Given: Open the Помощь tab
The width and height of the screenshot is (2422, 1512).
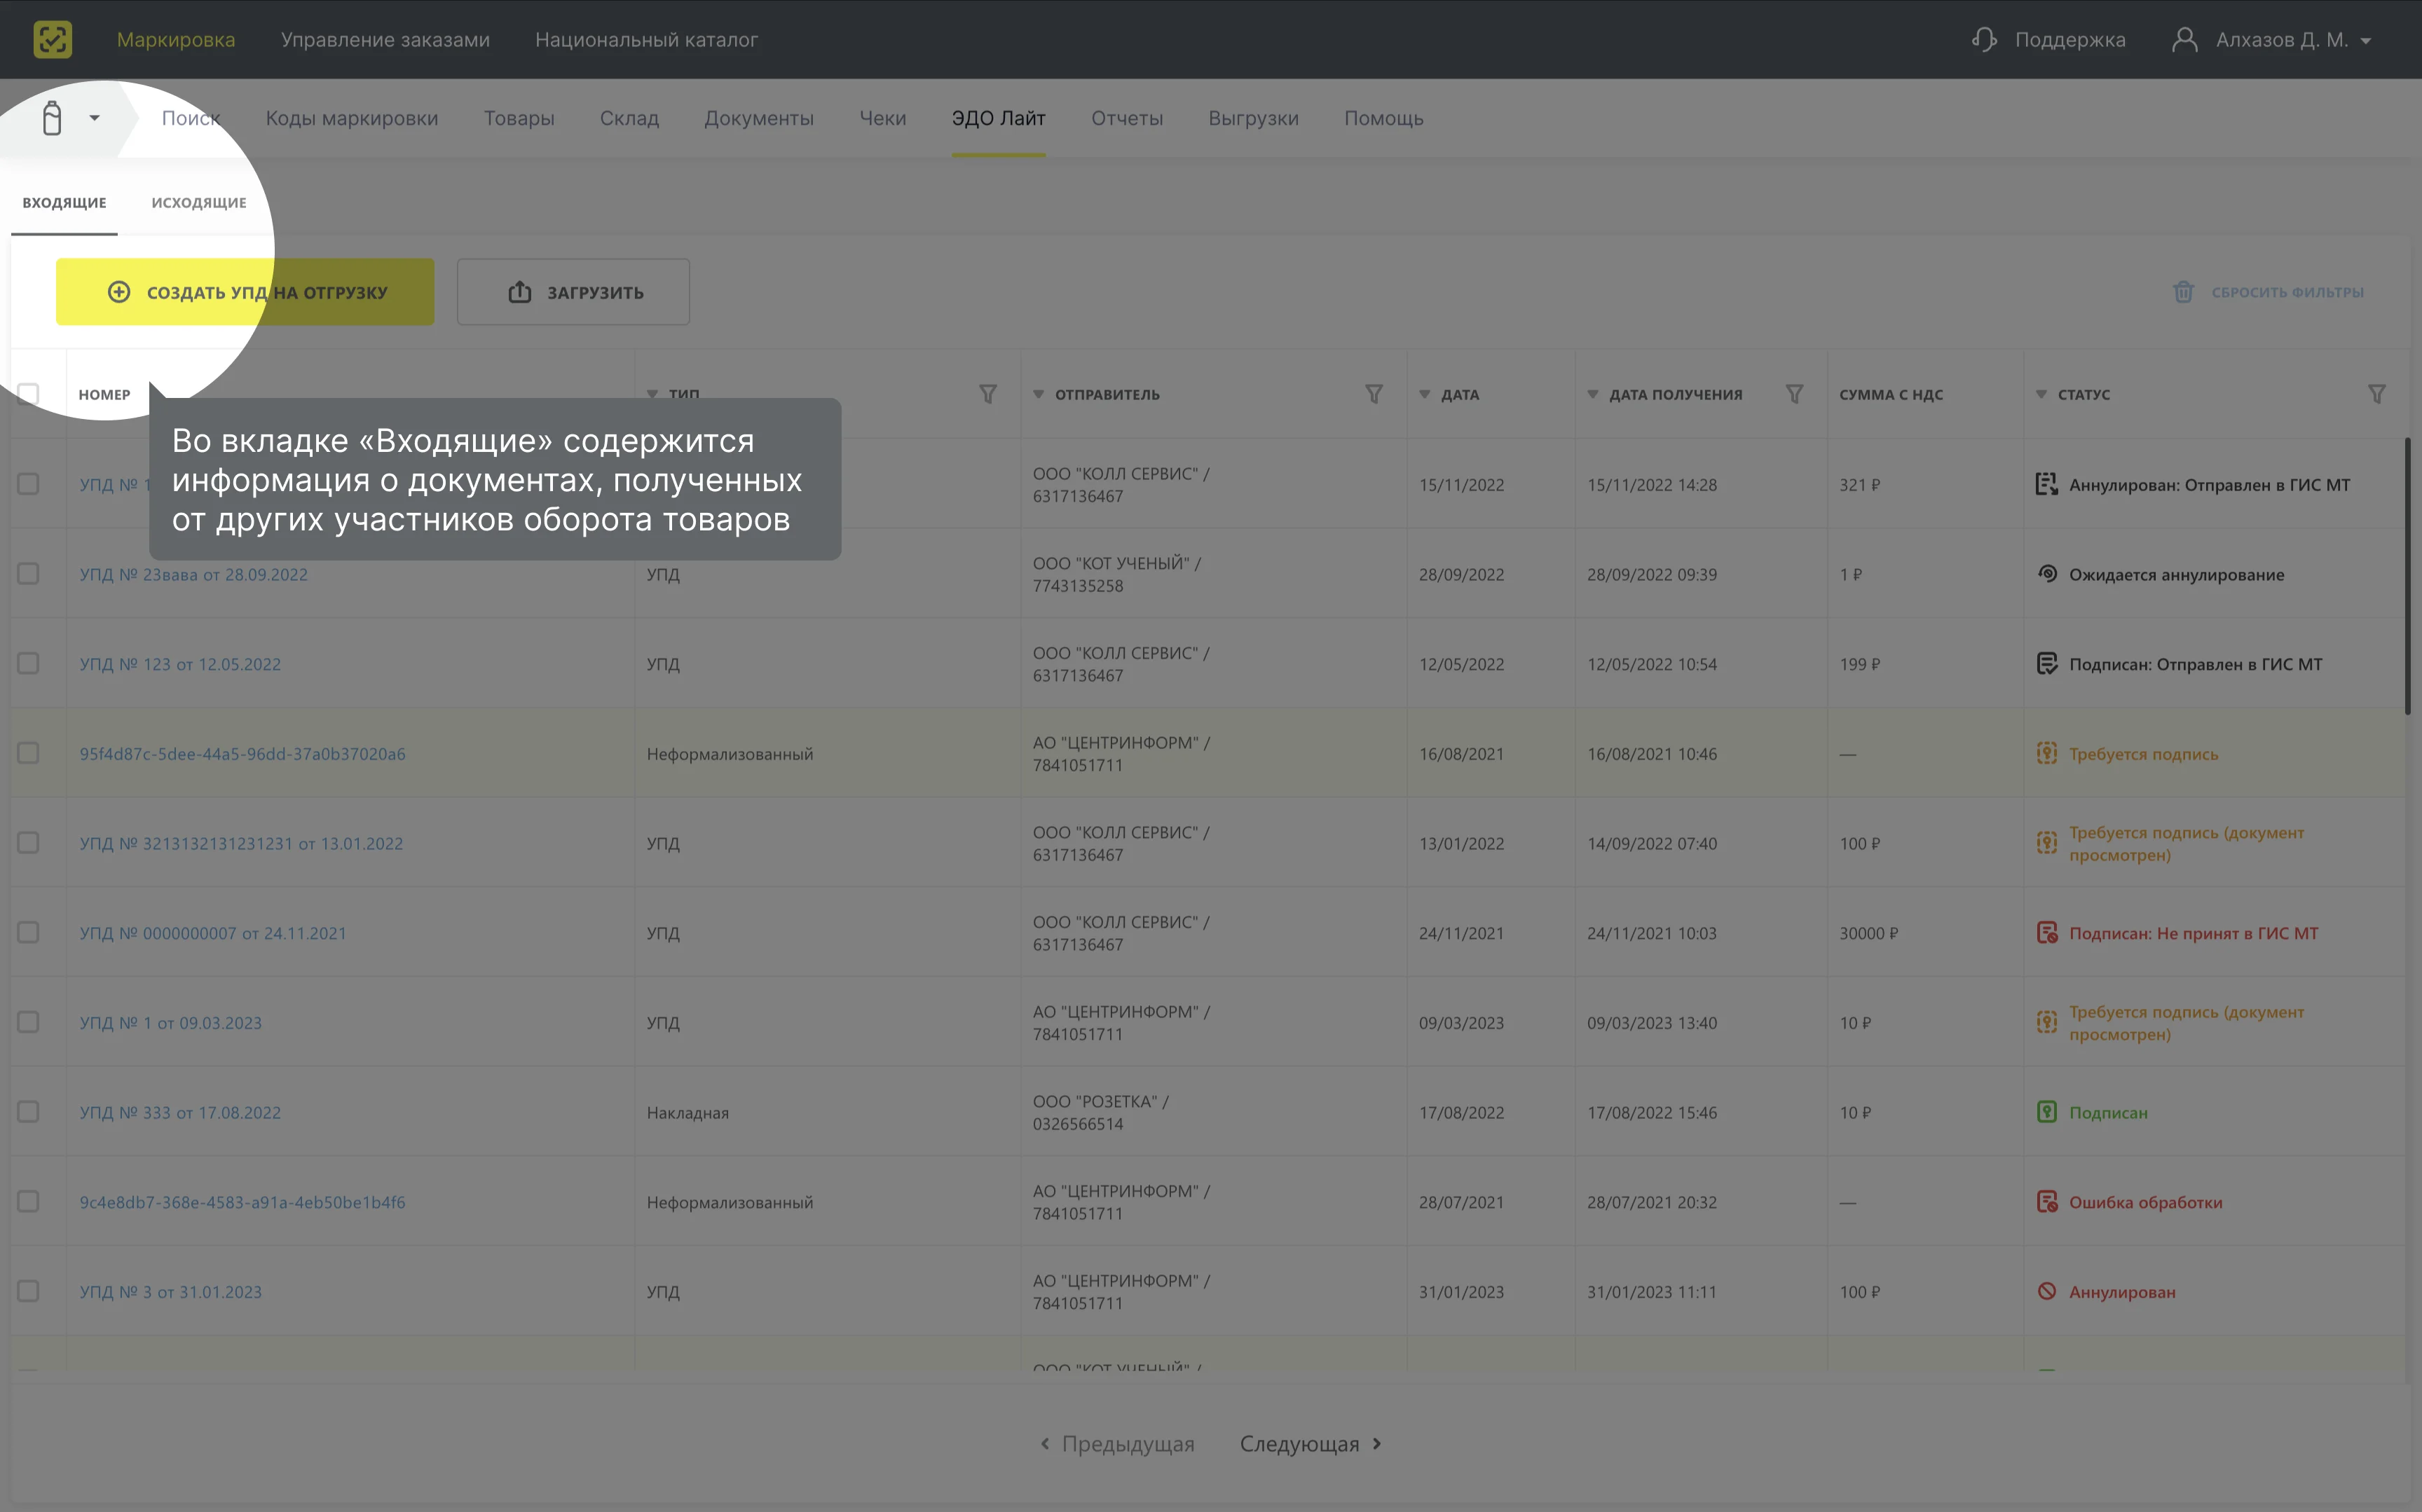Looking at the screenshot, I should click(x=1383, y=118).
